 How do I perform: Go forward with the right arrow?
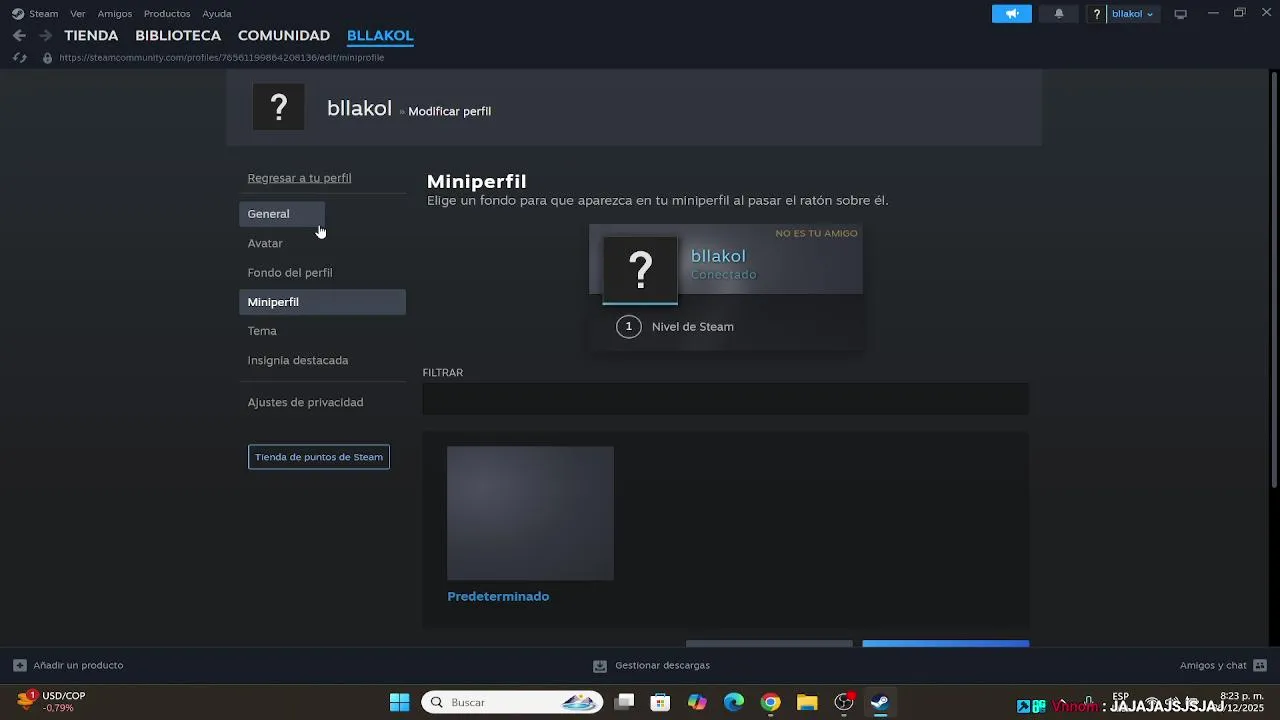coord(45,35)
